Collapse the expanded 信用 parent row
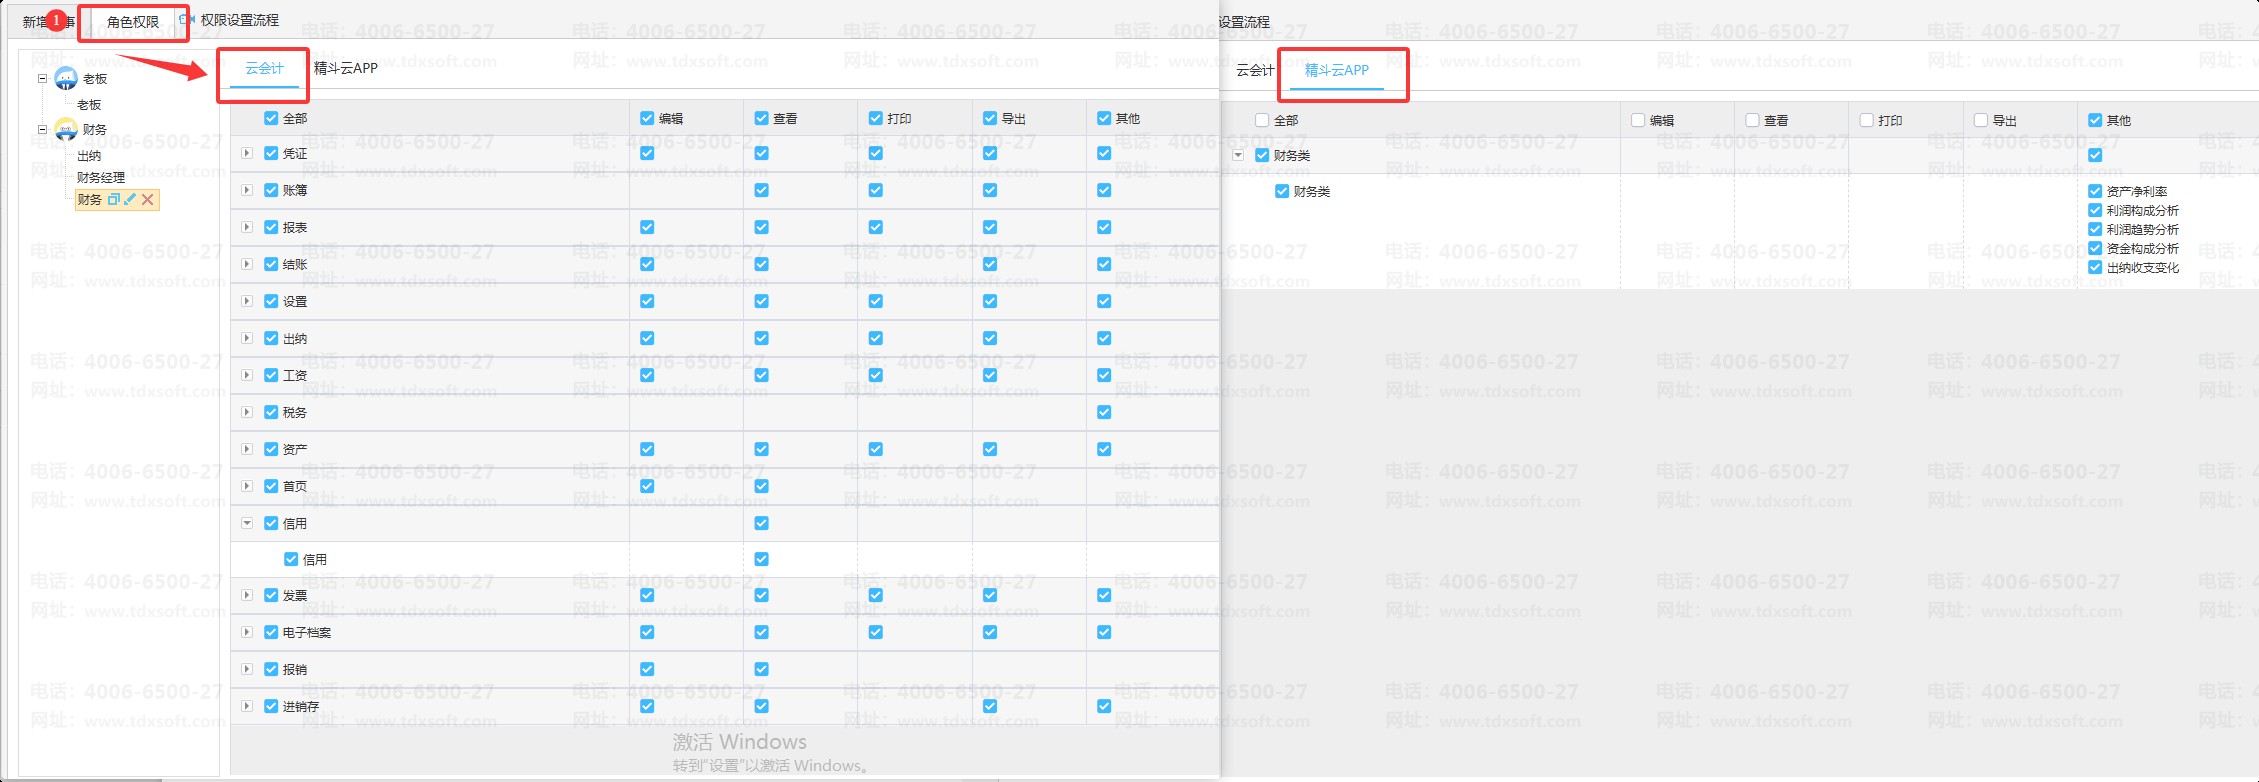The height and width of the screenshot is (782, 2259). click(247, 523)
